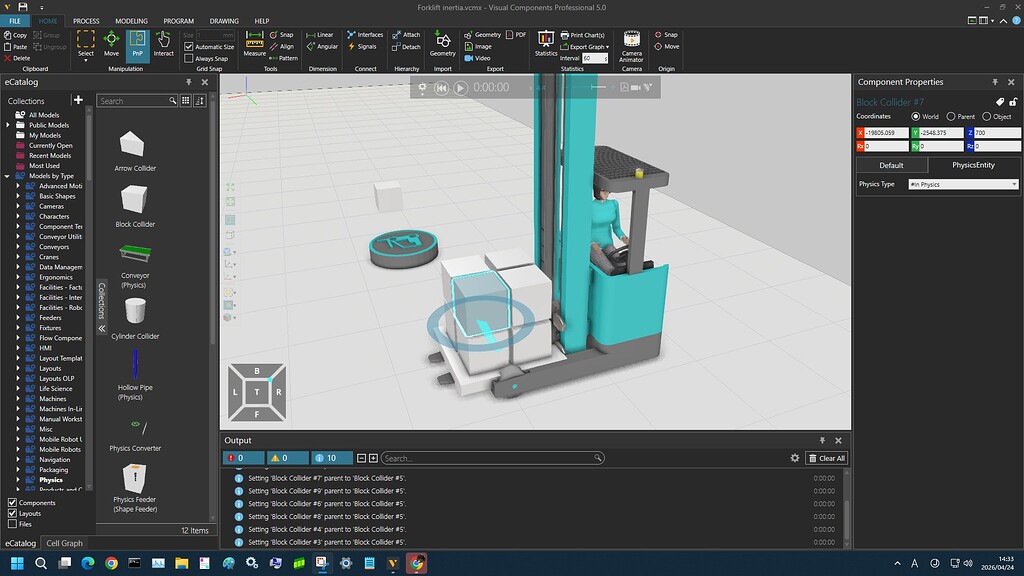Click the eCatalog search box
Screen dimensions: 1024x576
point(137,101)
